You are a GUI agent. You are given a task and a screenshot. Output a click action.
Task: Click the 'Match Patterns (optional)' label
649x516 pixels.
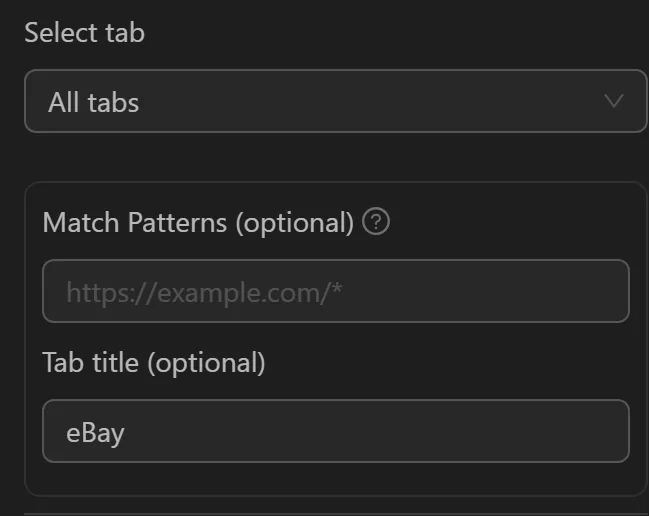tap(198, 222)
